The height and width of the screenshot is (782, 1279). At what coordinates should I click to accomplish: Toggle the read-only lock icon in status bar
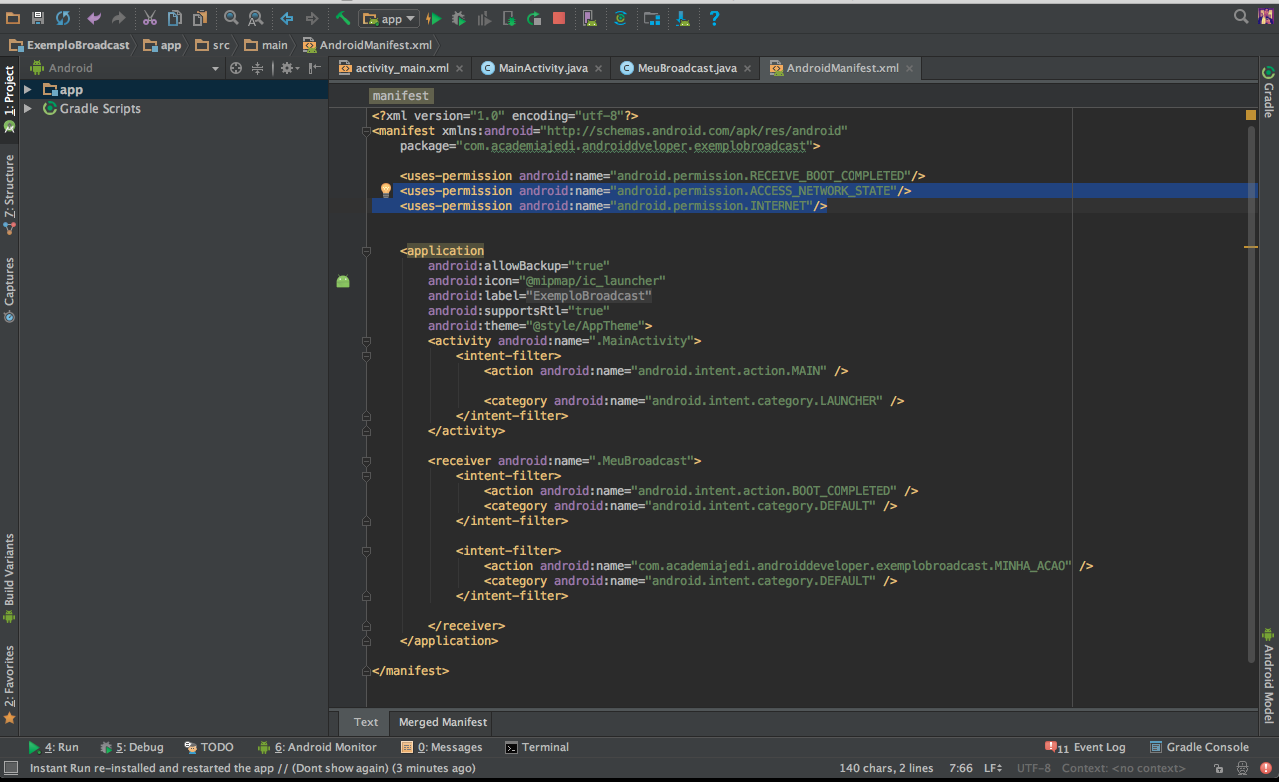[1218, 769]
